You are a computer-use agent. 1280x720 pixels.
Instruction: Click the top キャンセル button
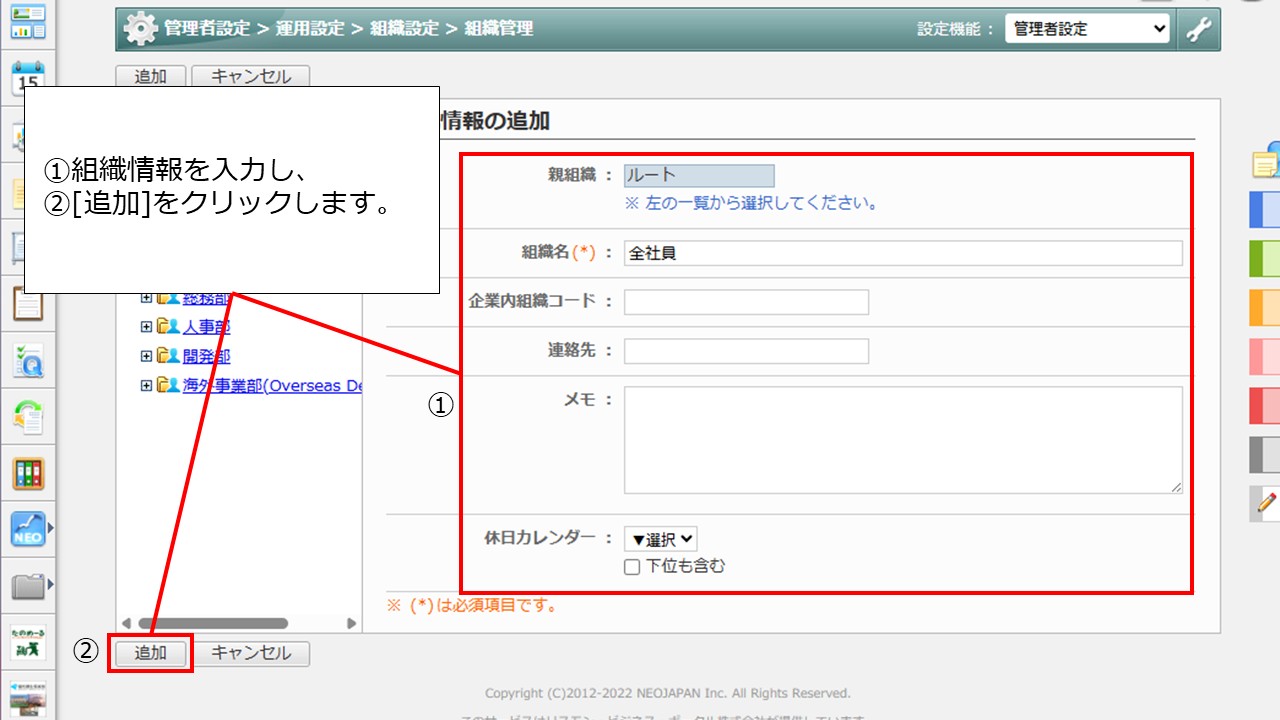coord(250,77)
